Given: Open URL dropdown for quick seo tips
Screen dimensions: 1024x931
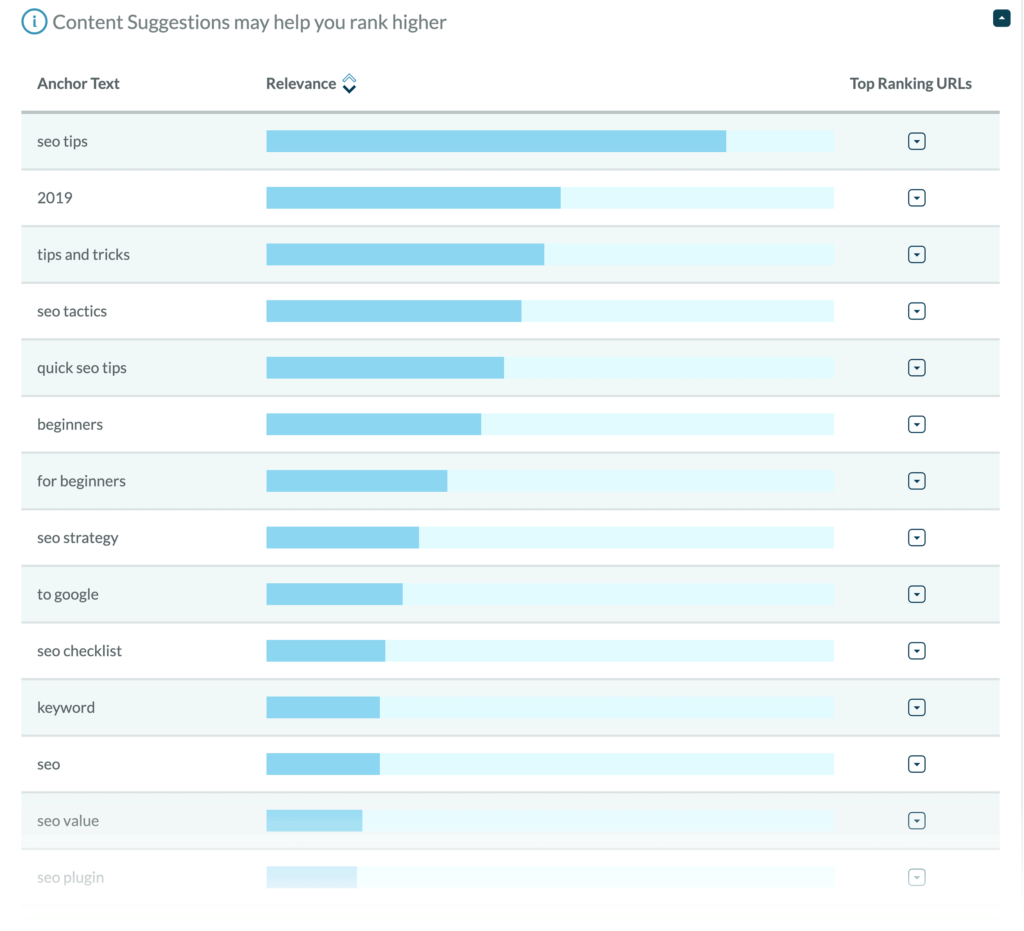Looking at the screenshot, I should click(x=916, y=368).
